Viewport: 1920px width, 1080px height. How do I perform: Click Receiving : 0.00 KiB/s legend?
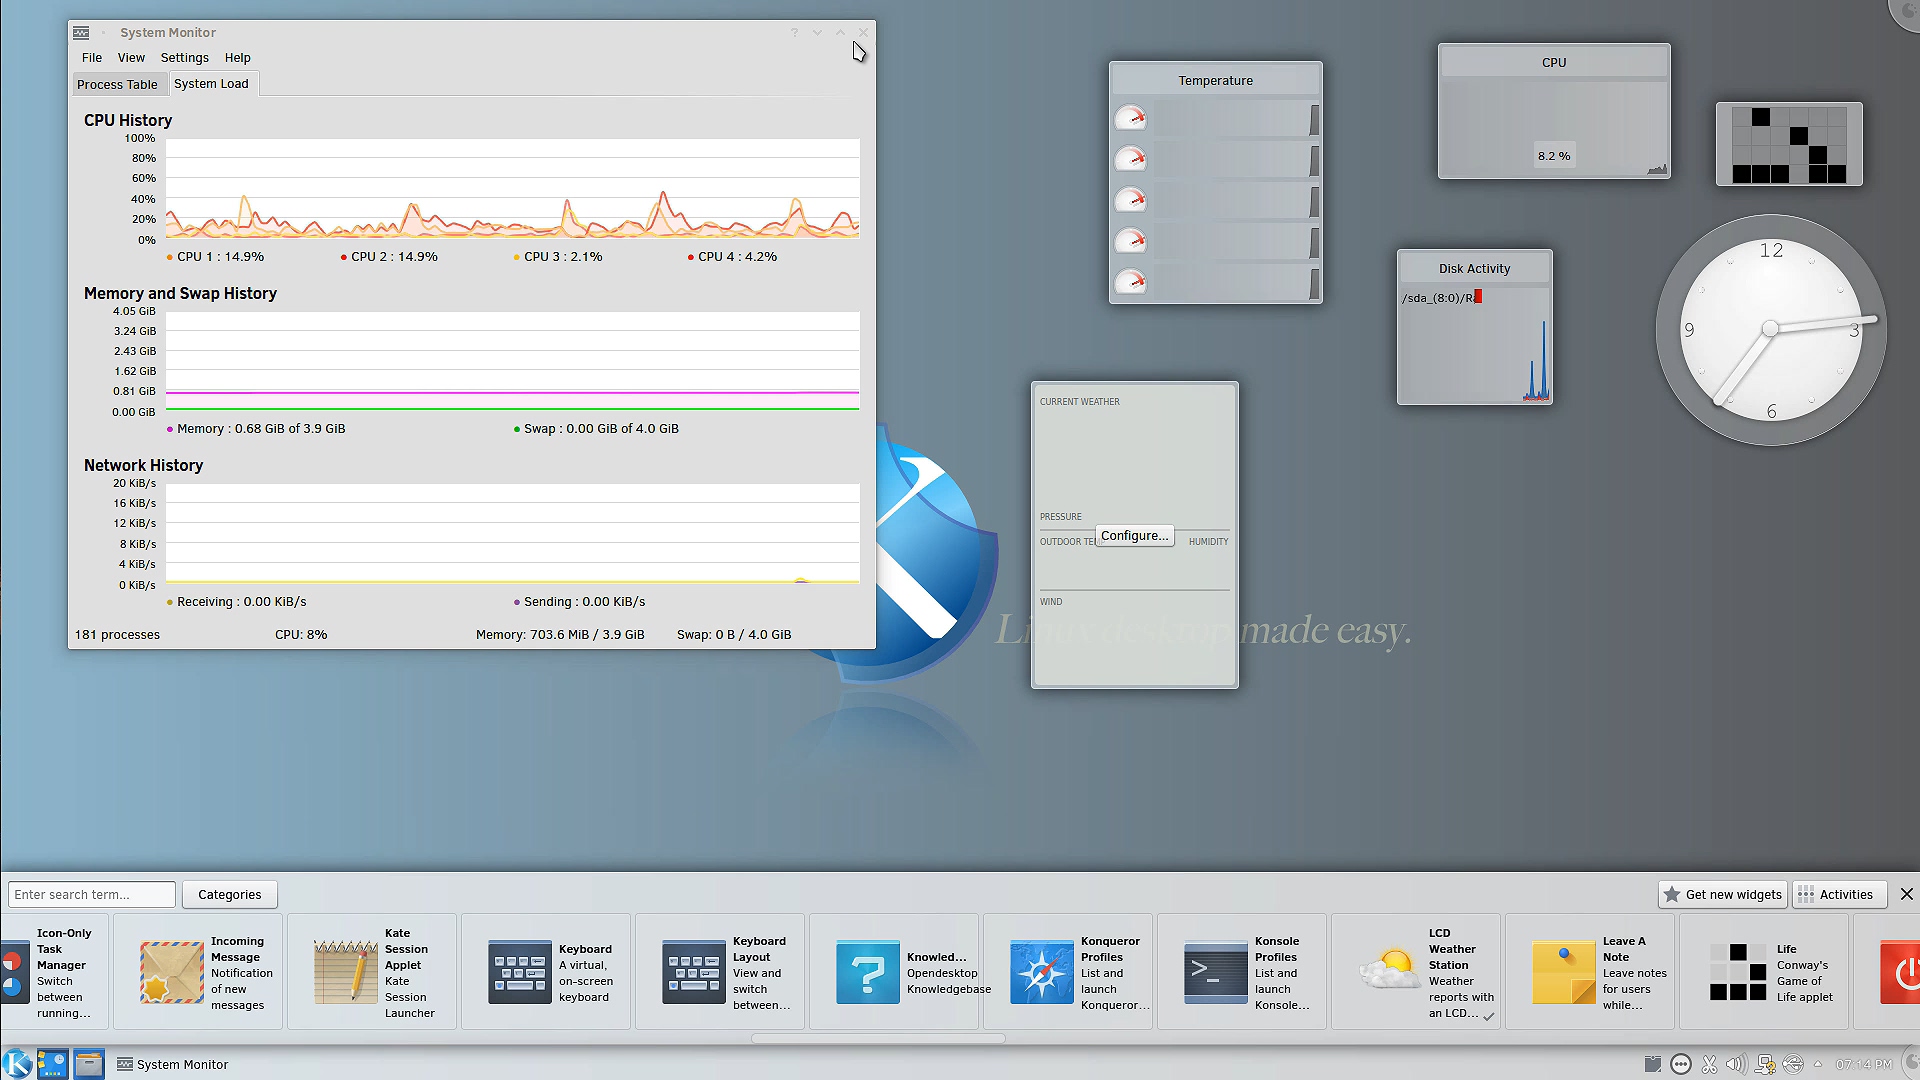pyautogui.click(x=237, y=602)
